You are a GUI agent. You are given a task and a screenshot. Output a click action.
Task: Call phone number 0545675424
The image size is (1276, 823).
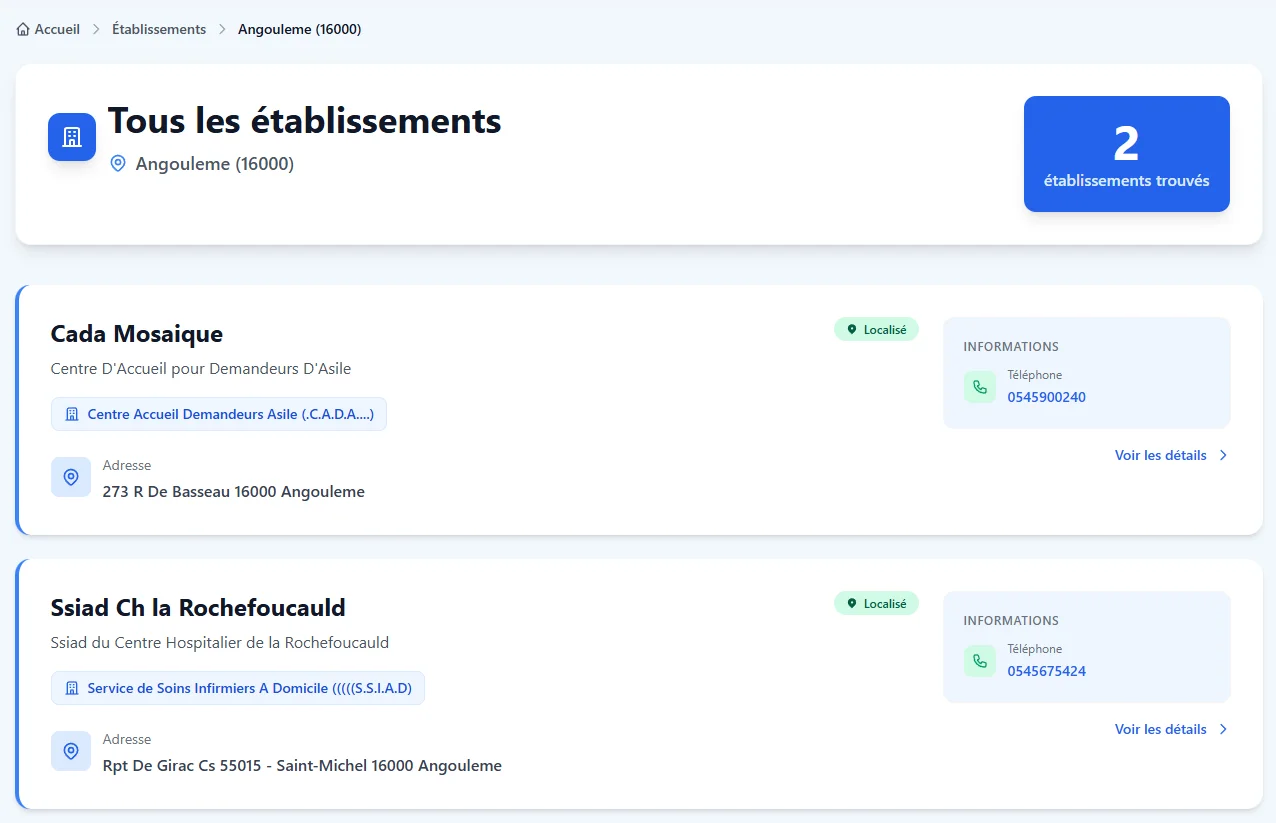pyautogui.click(x=1046, y=671)
